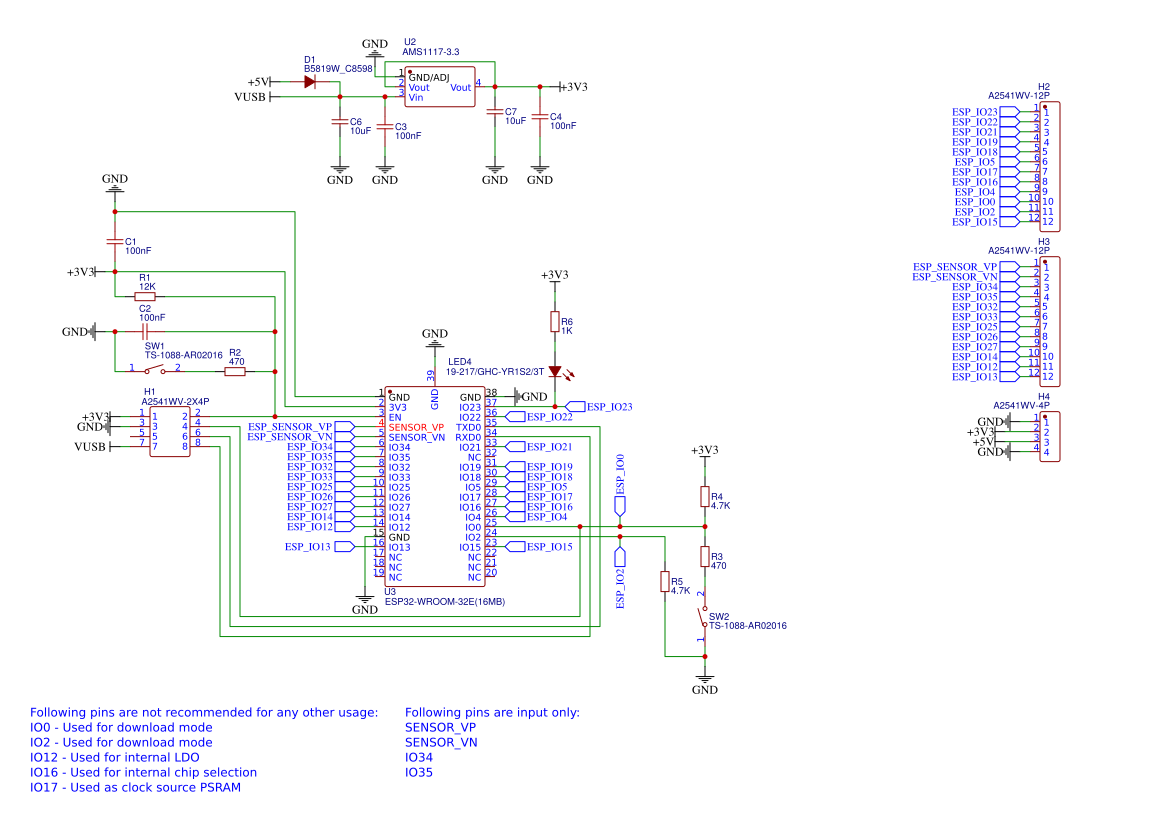Image resolution: width=1169 pixels, height=827 pixels.
Task: Click the 'A2541WV-2X4P' label above H1
Action: click(175, 401)
